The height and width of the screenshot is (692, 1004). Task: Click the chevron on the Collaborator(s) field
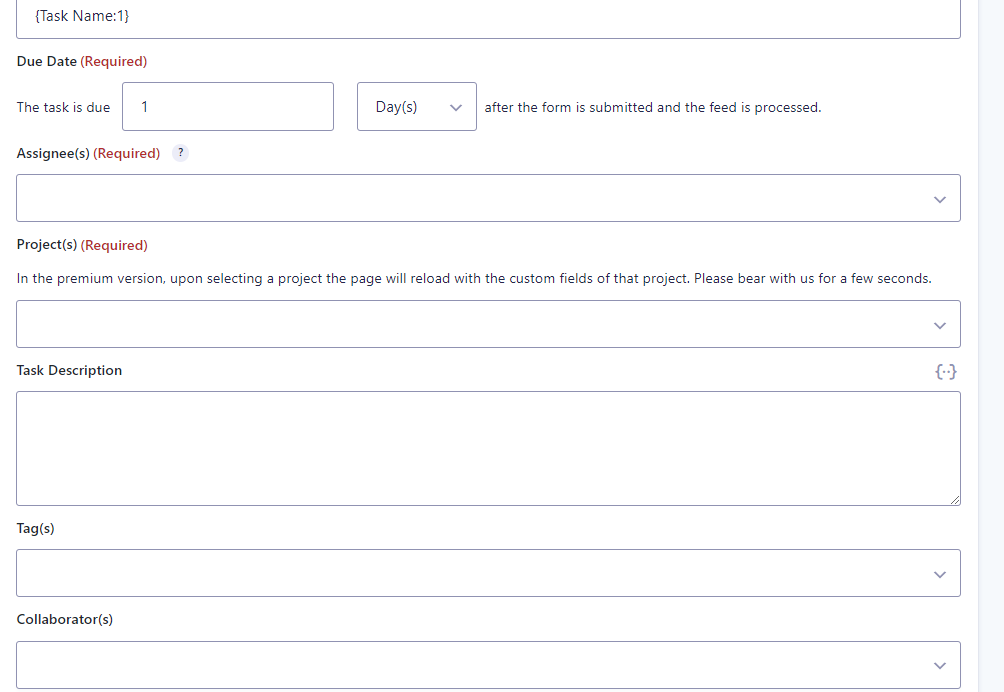click(939, 664)
